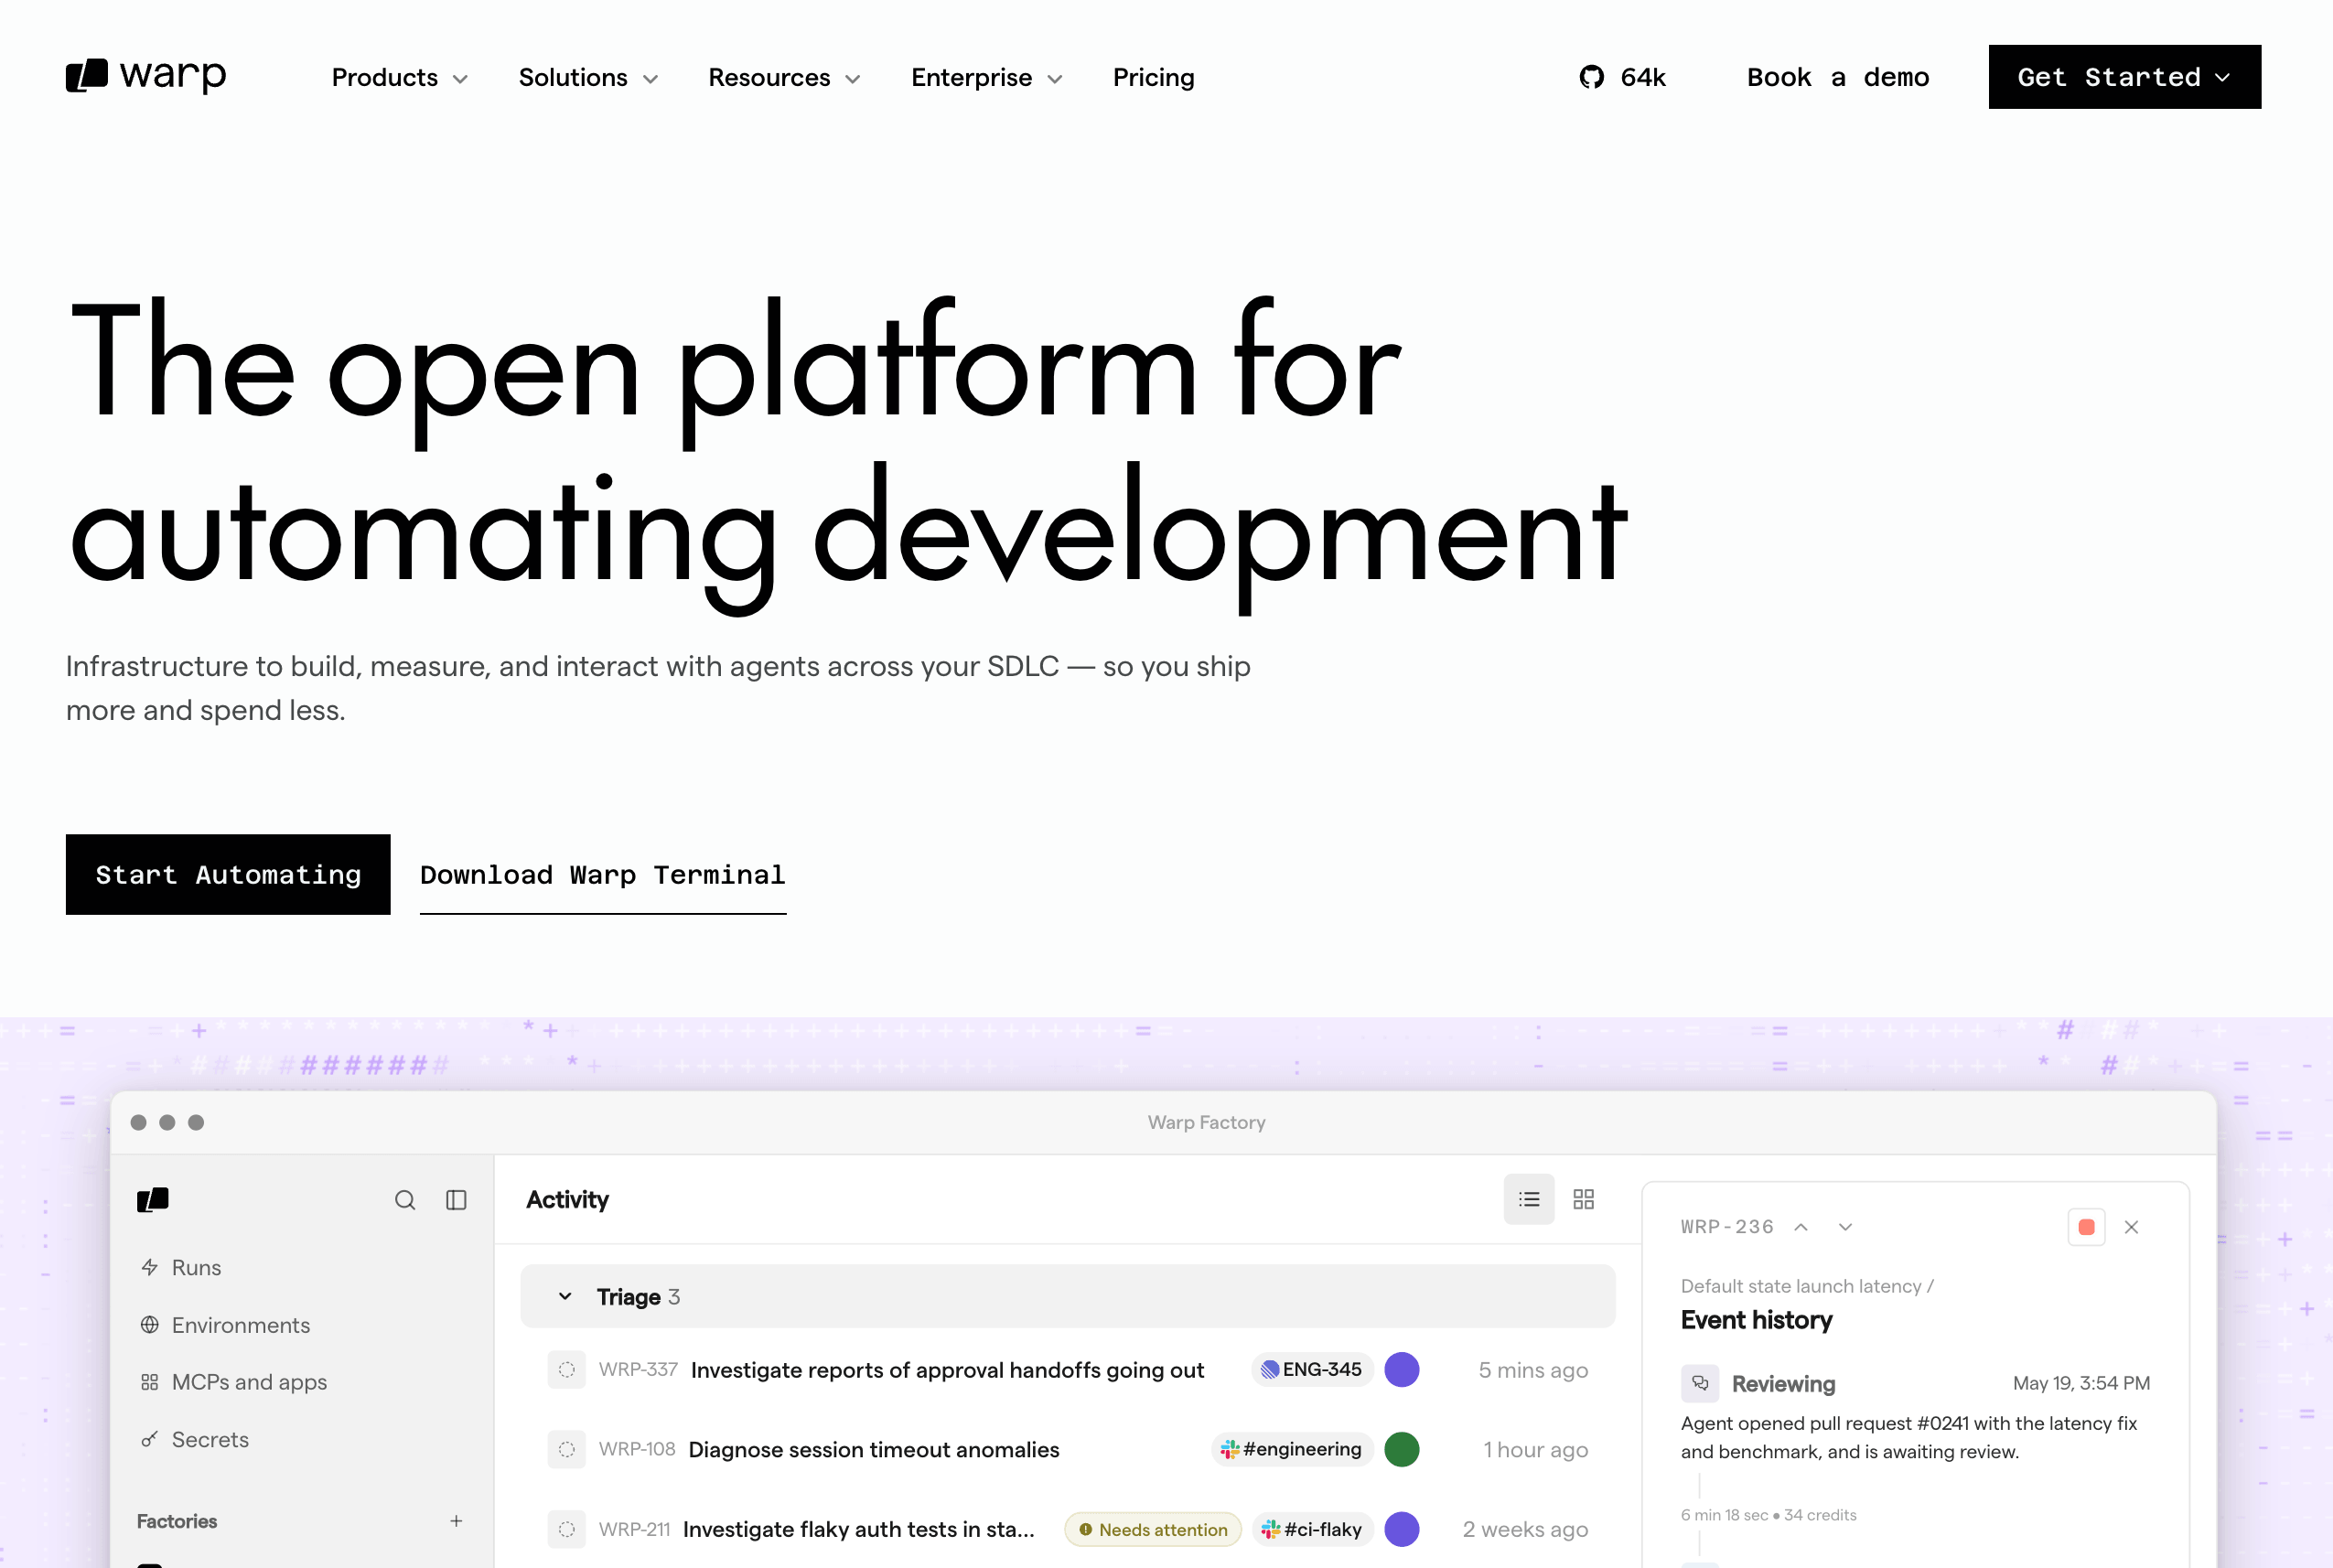Open Environments in the Factory sidebar
The width and height of the screenshot is (2333, 1568).
(x=241, y=1325)
